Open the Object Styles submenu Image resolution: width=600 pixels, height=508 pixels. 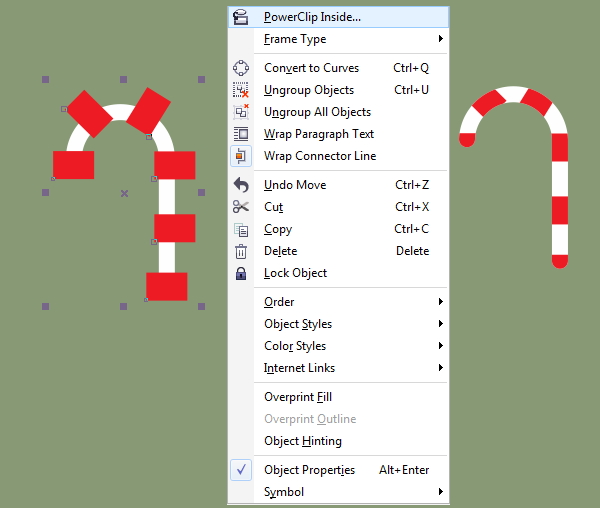click(338, 324)
